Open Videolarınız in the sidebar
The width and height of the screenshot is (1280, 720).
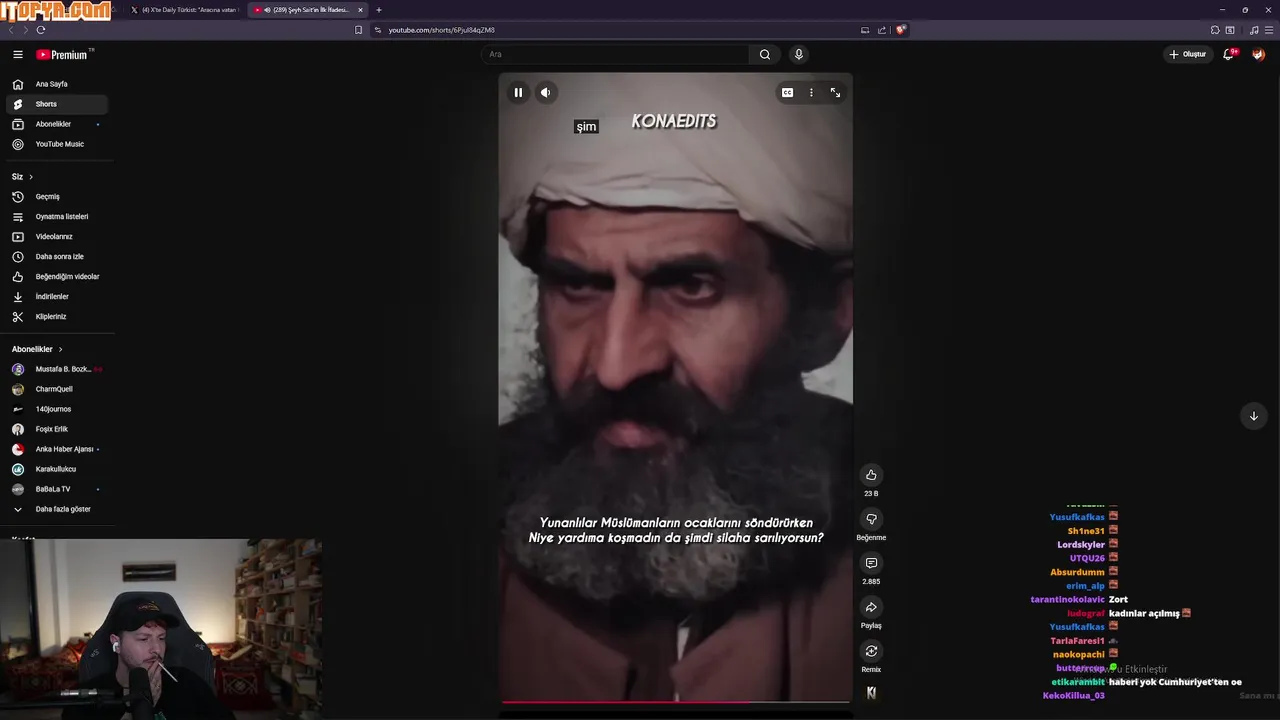click(57, 237)
